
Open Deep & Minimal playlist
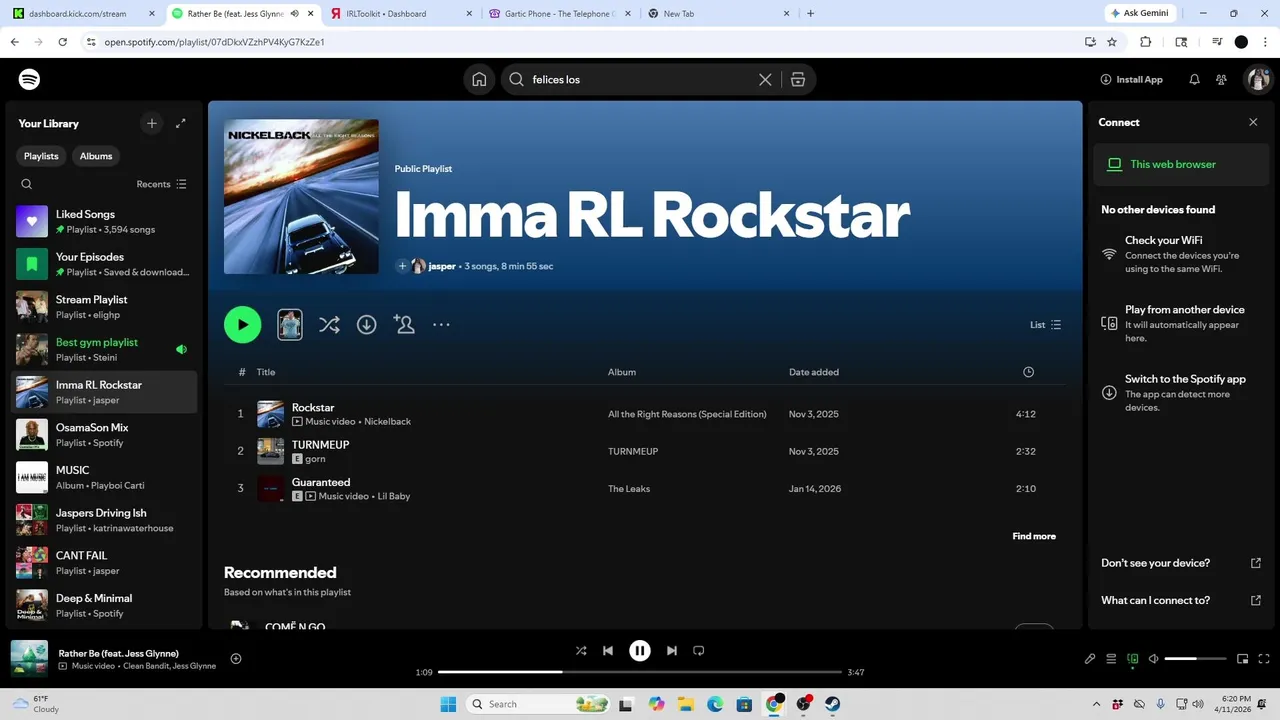104,605
